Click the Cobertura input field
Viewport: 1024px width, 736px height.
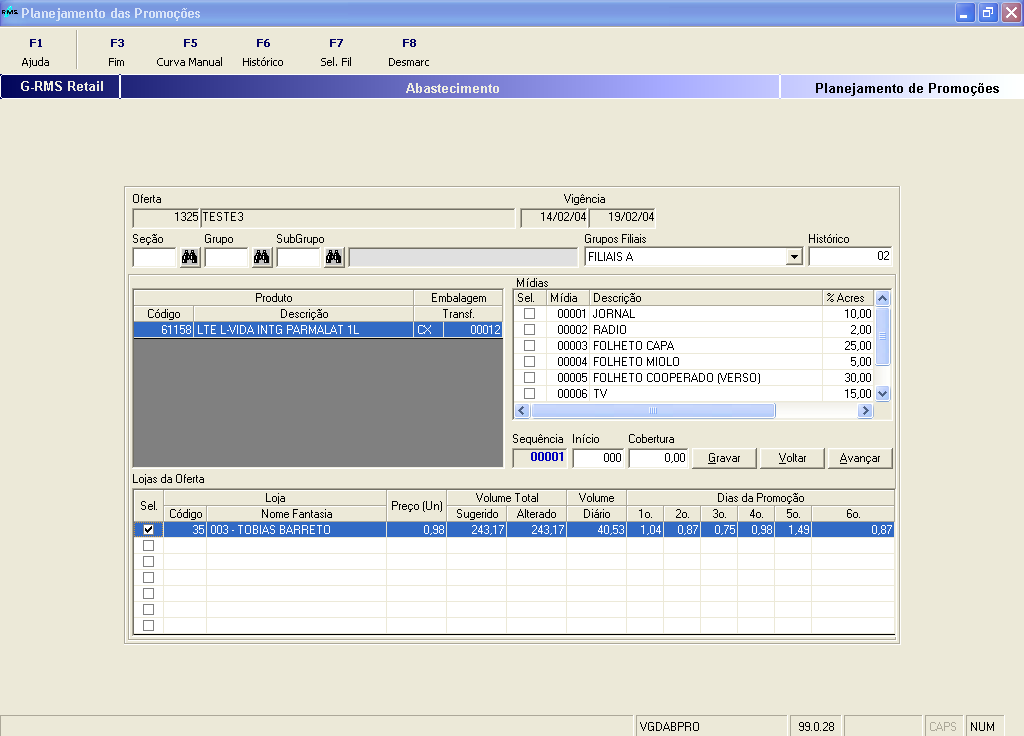[x=658, y=458]
